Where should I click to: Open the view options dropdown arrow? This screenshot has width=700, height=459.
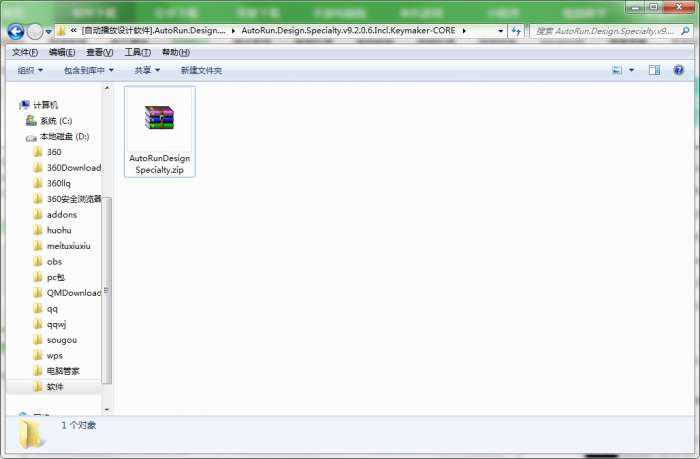[631, 70]
